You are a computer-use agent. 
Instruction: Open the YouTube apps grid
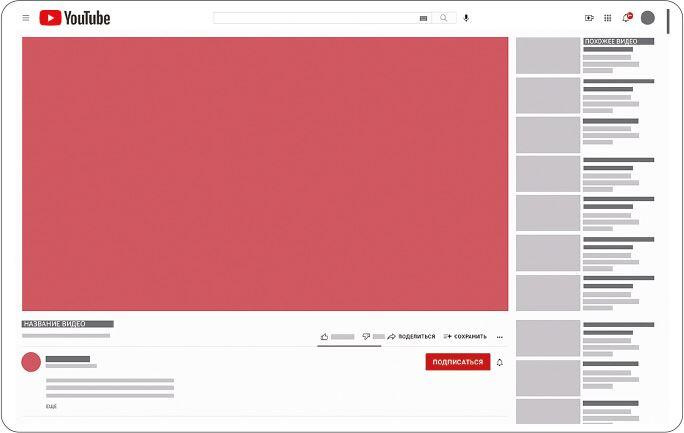[607, 18]
